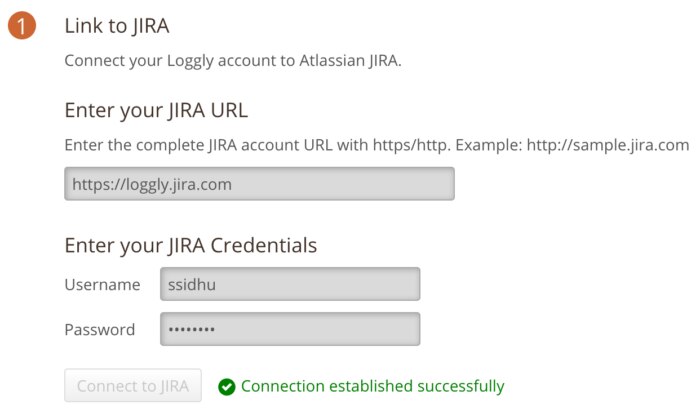Click the Connection established successfully message
Screen dimensions: 700x409
[x=372, y=386]
